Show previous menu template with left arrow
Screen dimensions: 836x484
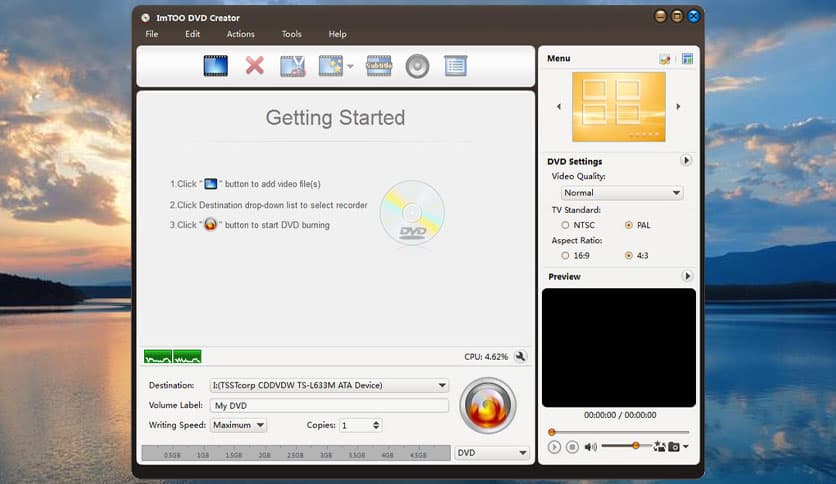point(559,107)
